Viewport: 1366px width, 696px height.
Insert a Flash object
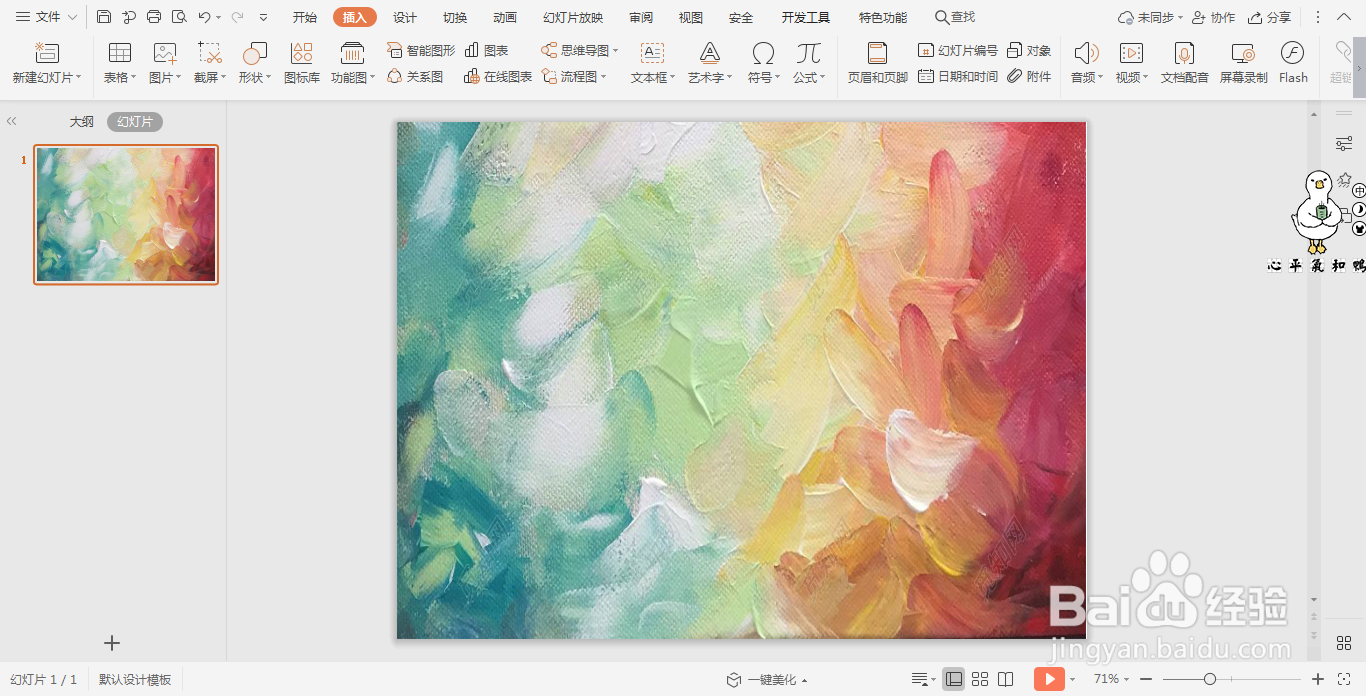point(1293,63)
